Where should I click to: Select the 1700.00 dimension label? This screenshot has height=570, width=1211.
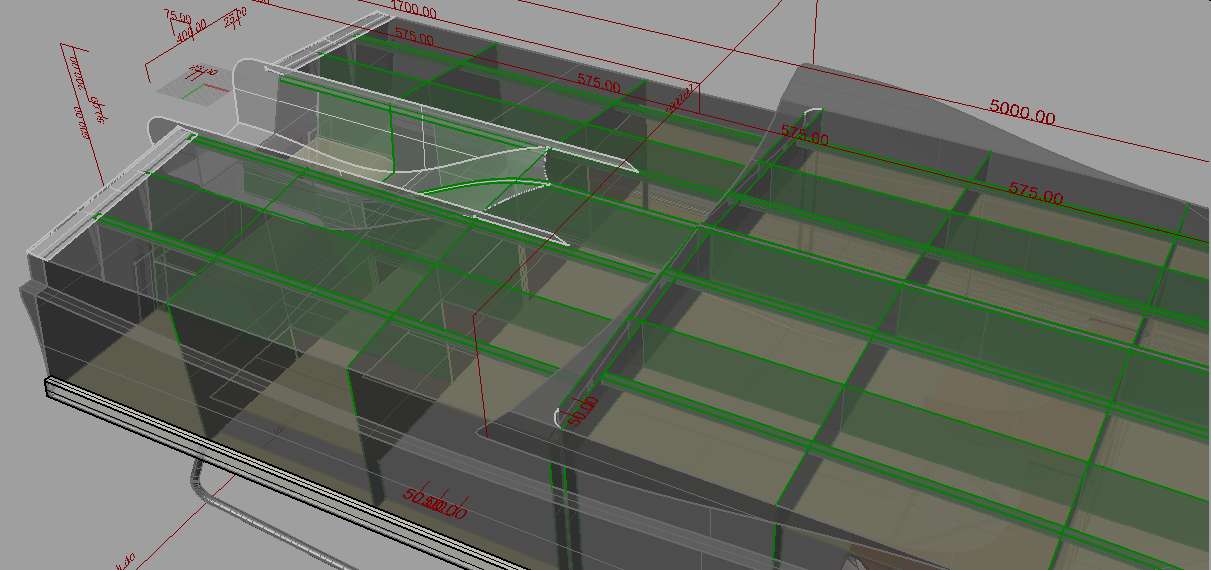(413, 10)
